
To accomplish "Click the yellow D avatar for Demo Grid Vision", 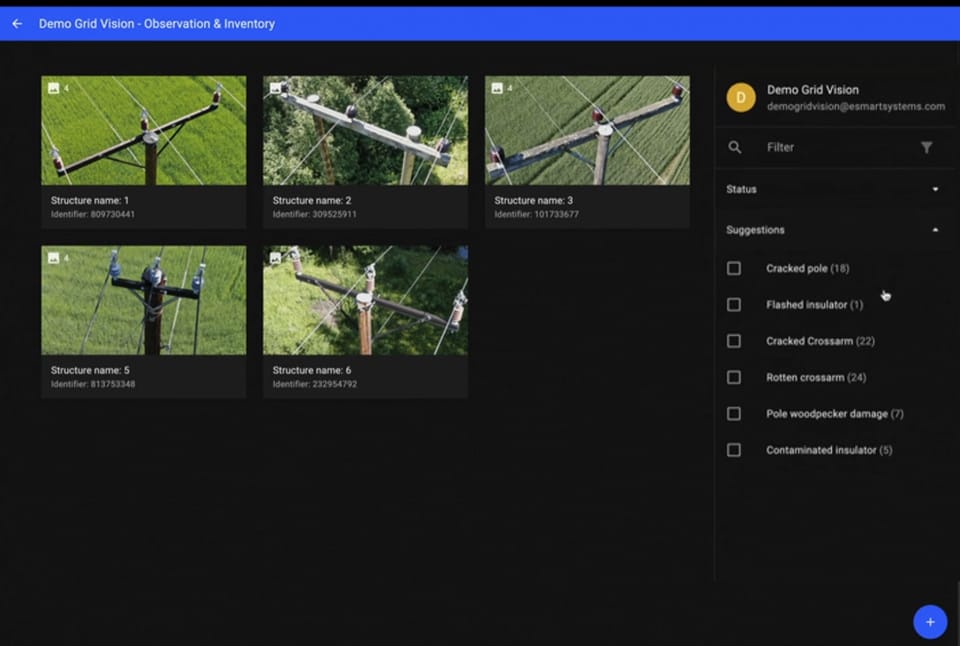I will [x=740, y=98].
